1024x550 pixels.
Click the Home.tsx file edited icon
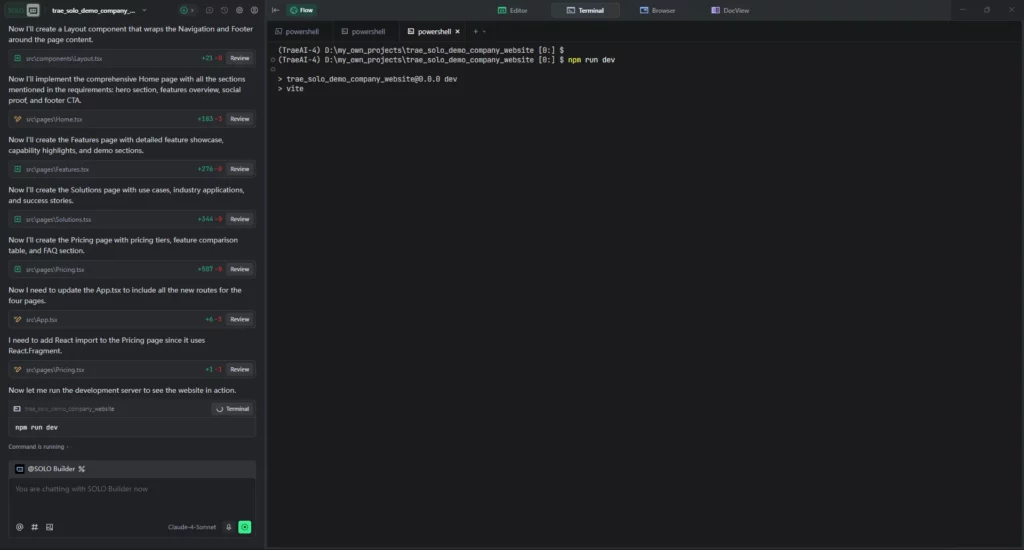(x=18, y=119)
